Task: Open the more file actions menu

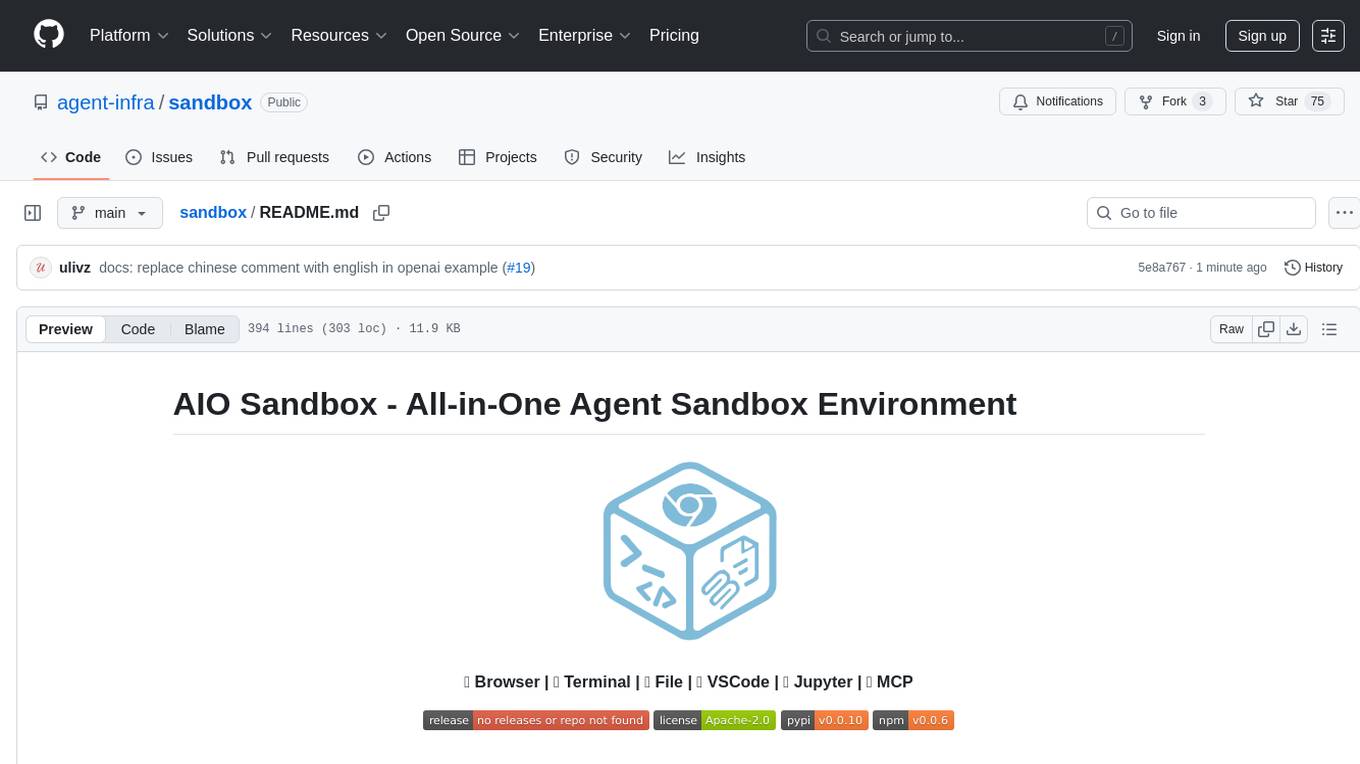Action: (1345, 213)
